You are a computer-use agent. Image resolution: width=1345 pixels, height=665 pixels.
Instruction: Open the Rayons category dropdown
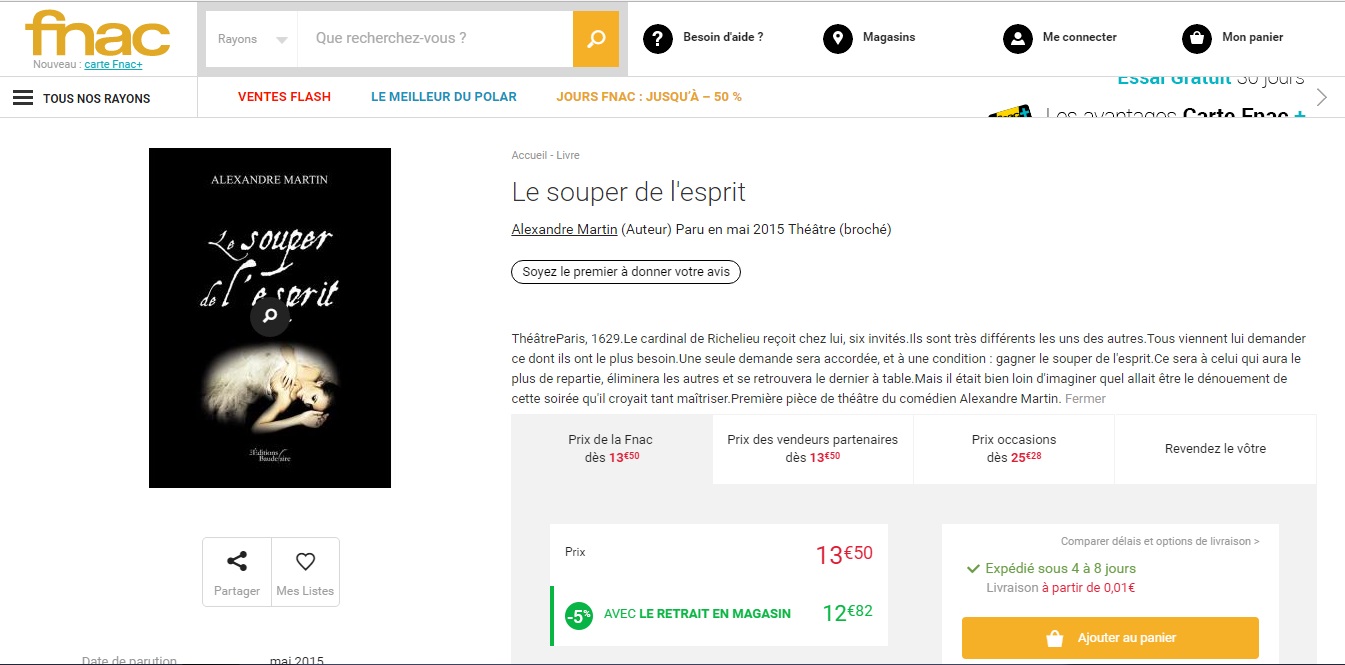[249, 38]
